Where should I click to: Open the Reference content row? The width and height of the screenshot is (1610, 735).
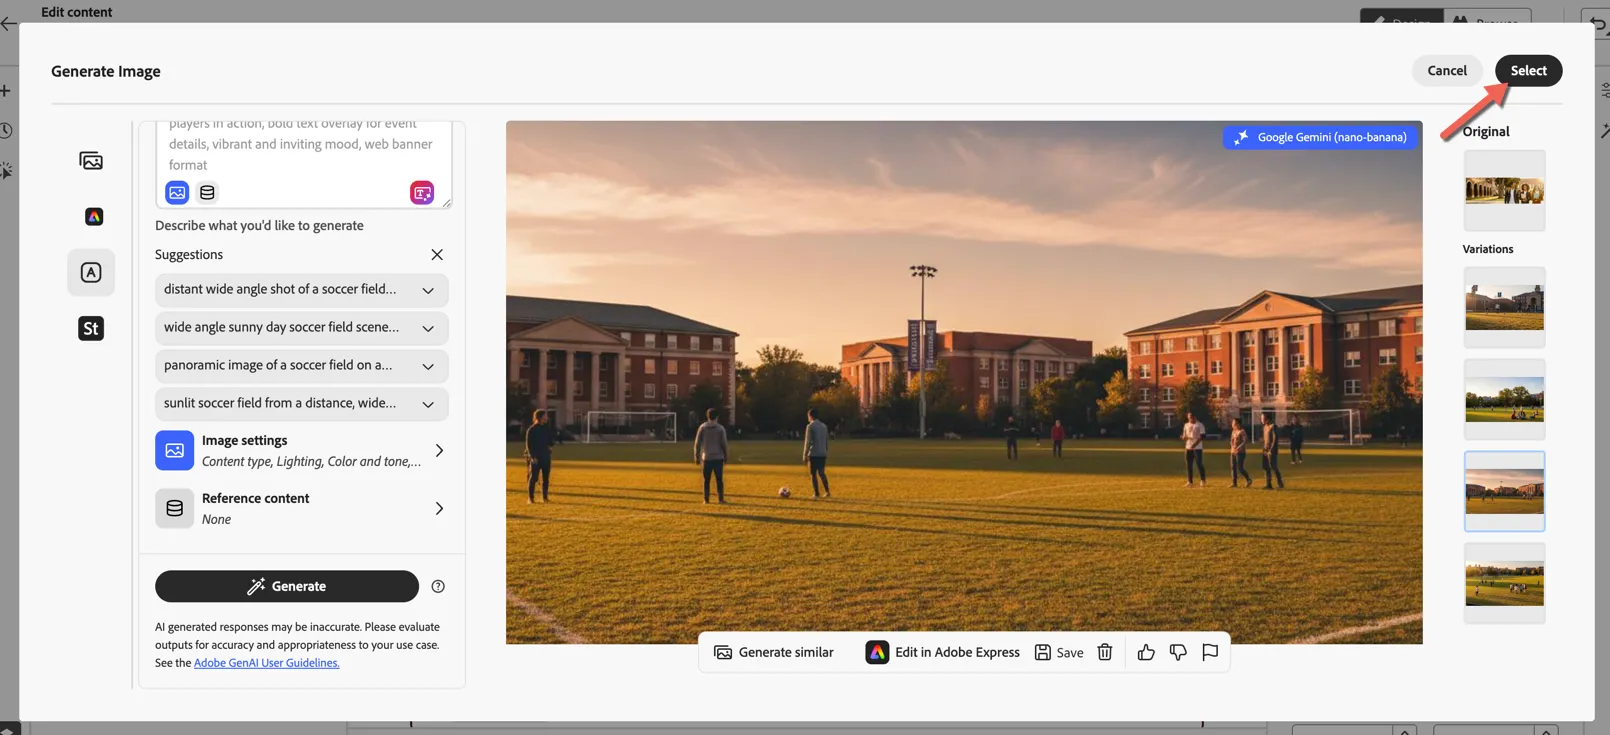pos(301,508)
